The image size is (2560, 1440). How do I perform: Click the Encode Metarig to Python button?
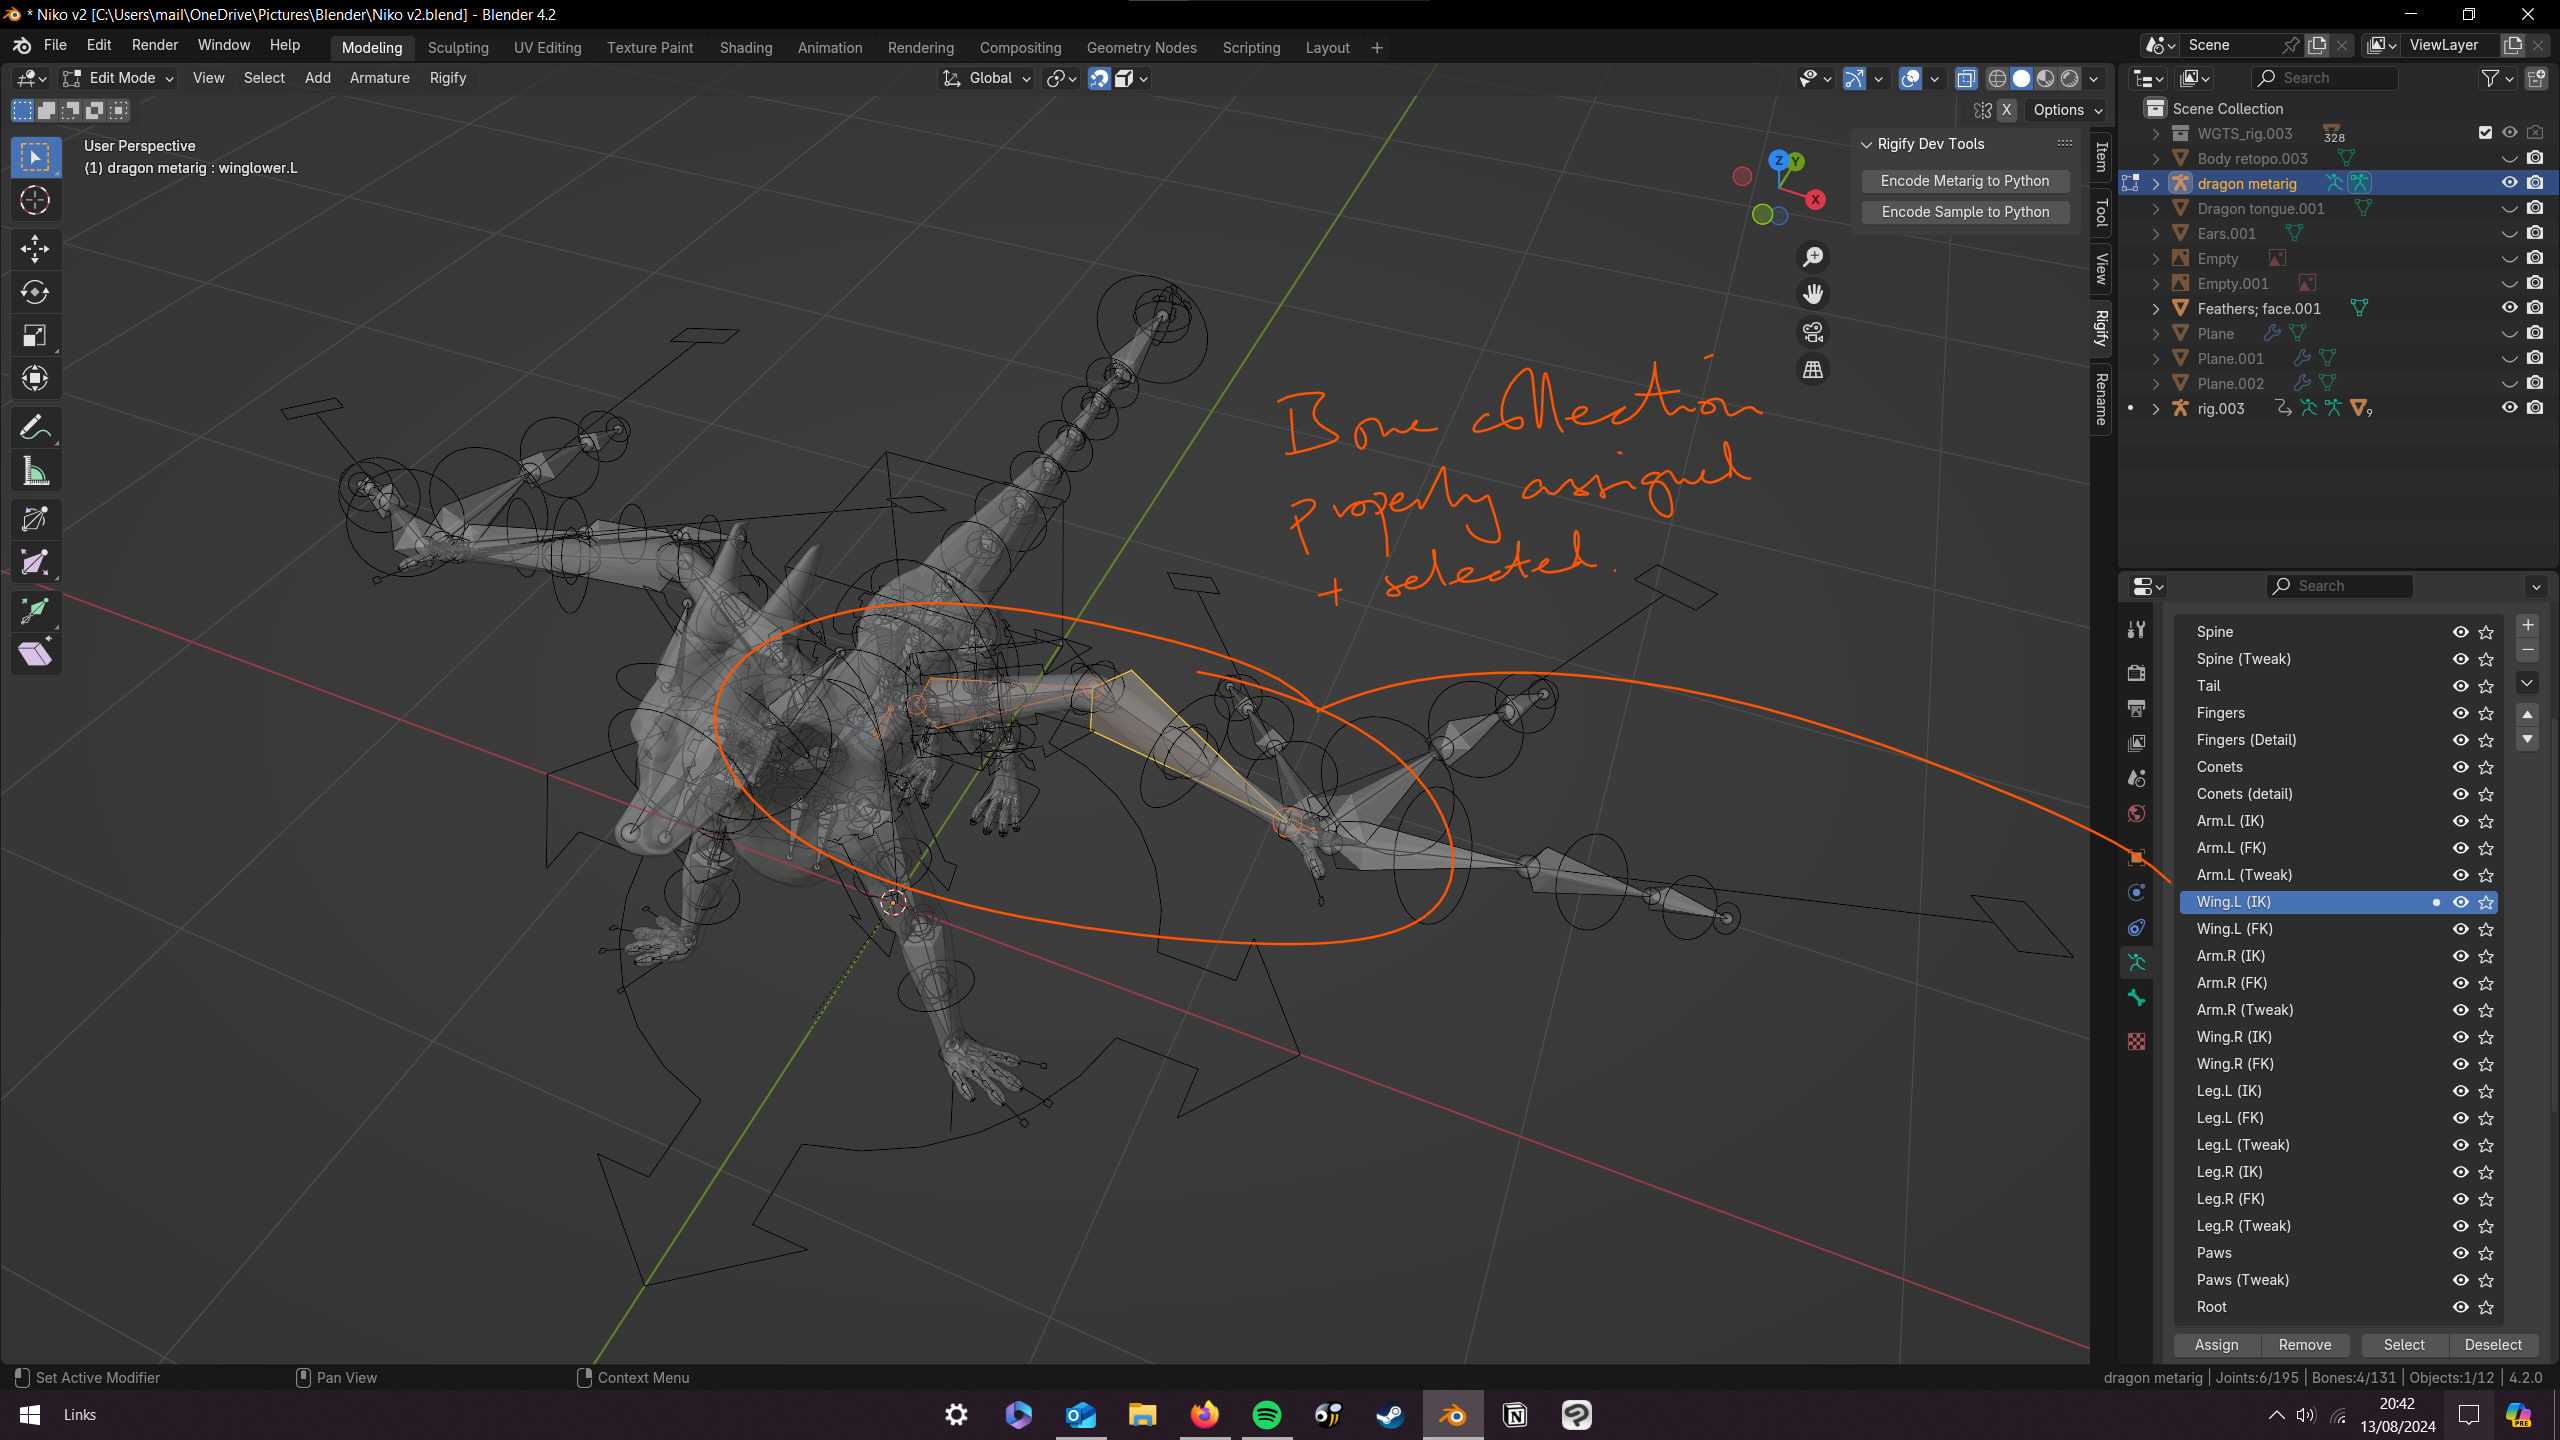(1964, 179)
